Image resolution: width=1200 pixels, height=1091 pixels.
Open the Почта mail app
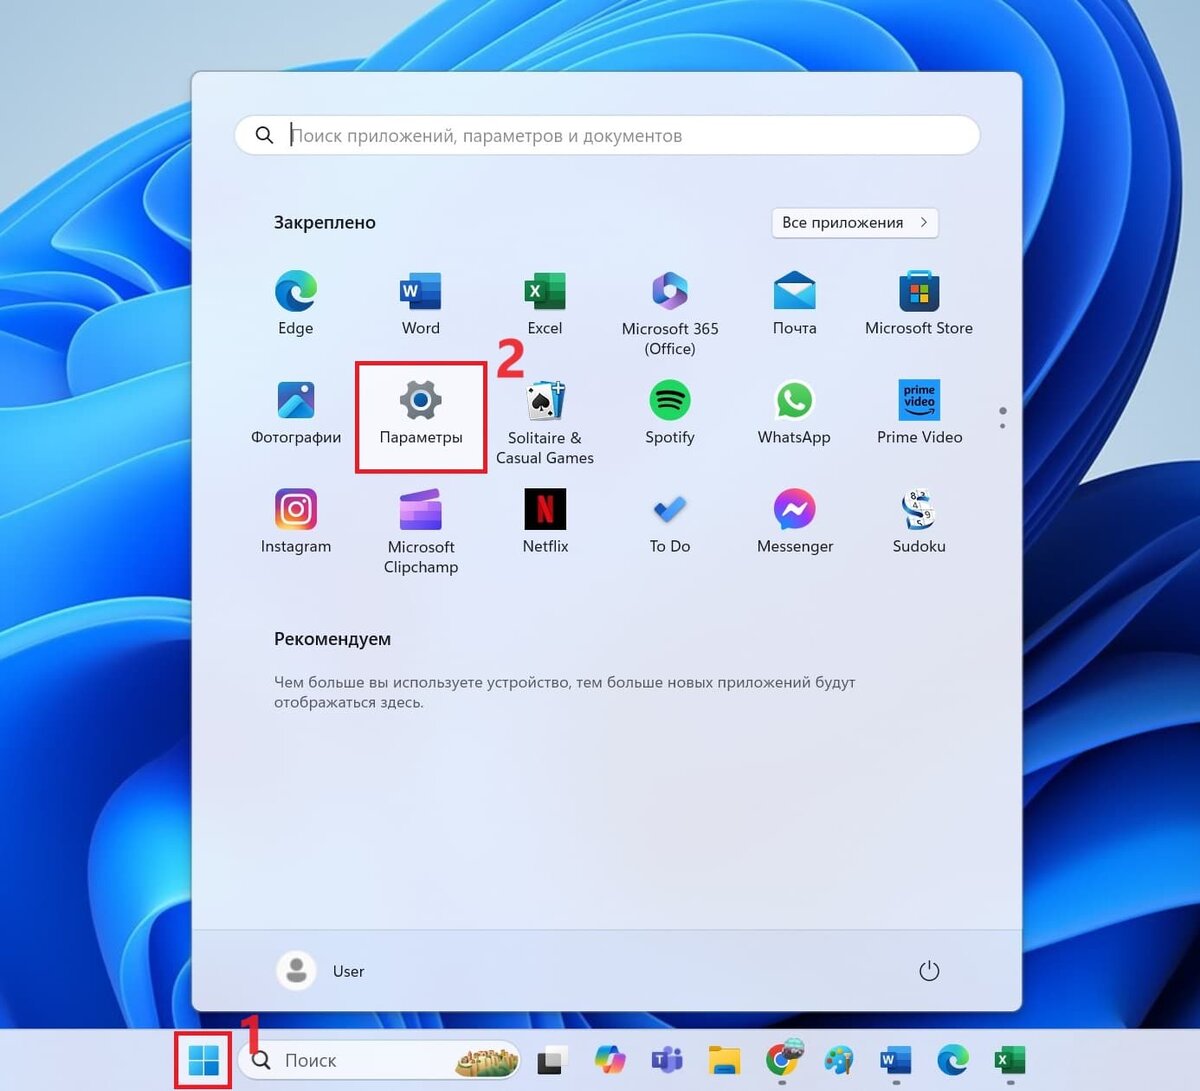click(x=795, y=304)
